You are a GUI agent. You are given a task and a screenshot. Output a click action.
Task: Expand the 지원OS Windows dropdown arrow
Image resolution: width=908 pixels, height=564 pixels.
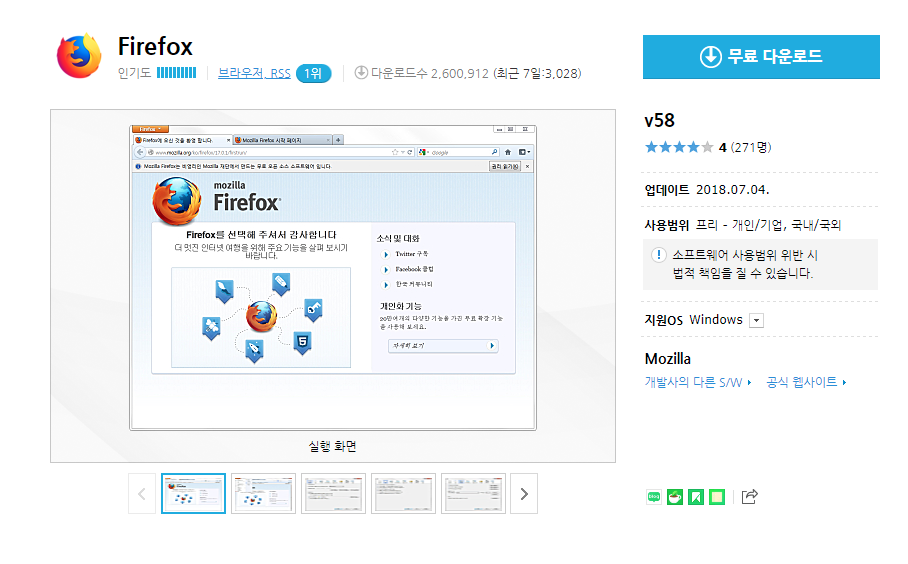click(x=756, y=320)
